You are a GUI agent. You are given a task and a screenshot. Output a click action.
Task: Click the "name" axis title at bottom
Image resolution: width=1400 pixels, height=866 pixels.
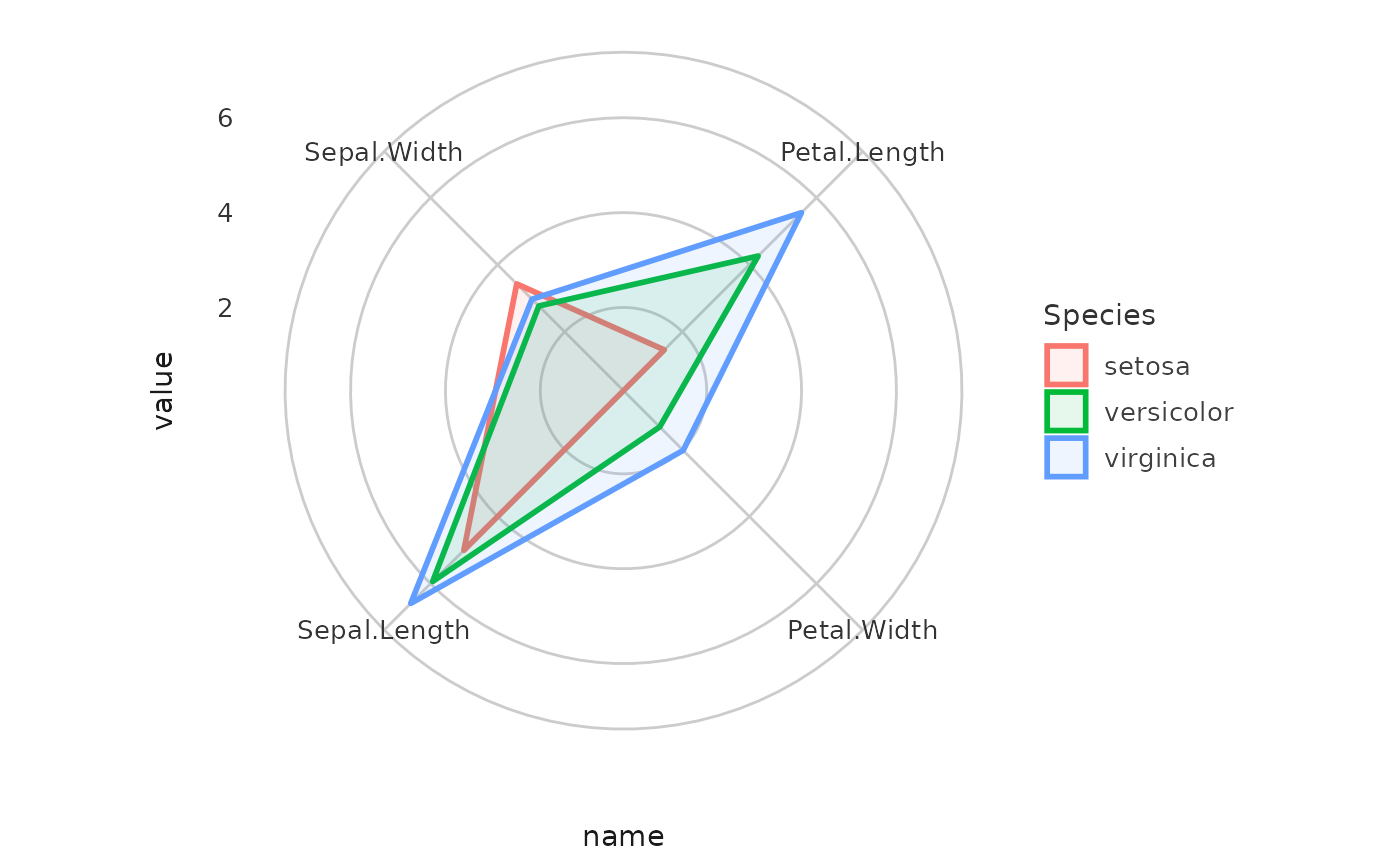pos(623,836)
